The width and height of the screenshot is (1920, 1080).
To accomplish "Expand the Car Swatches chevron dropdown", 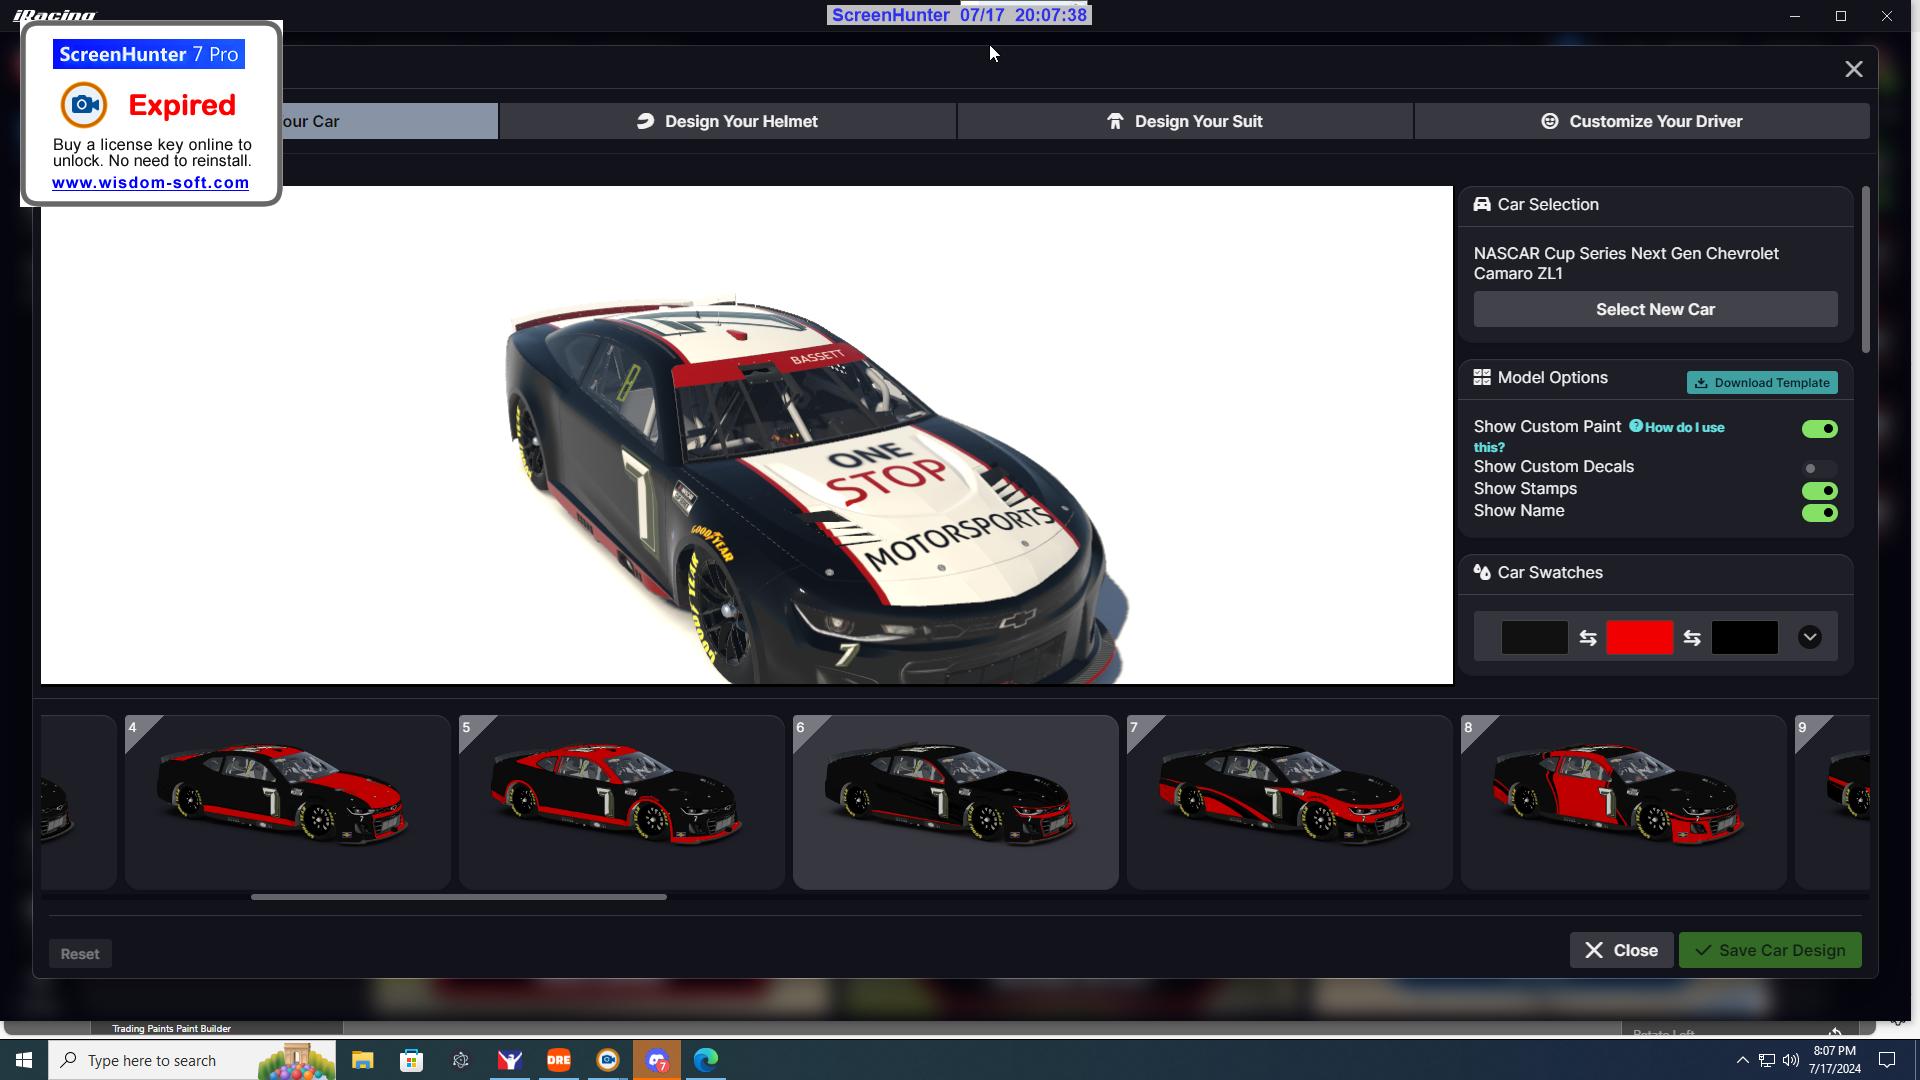I will click(x=1809, y=638).
